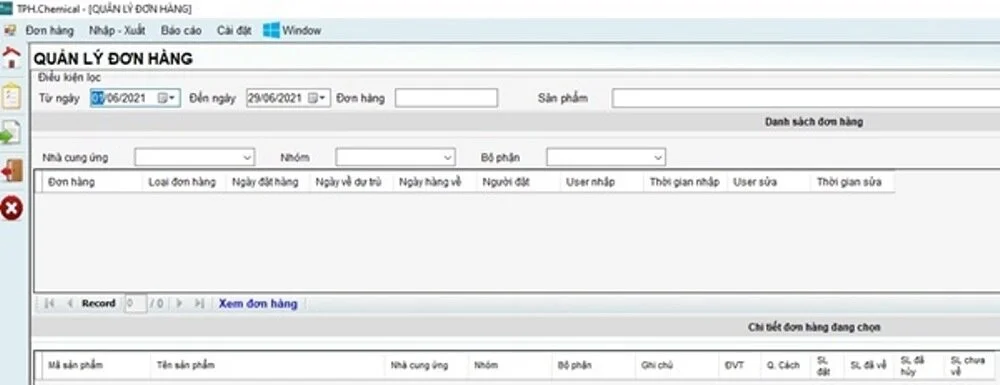Click the red X close sidebar icon
The height and width of the screenshot is (385, 1000).
[11, 208]
